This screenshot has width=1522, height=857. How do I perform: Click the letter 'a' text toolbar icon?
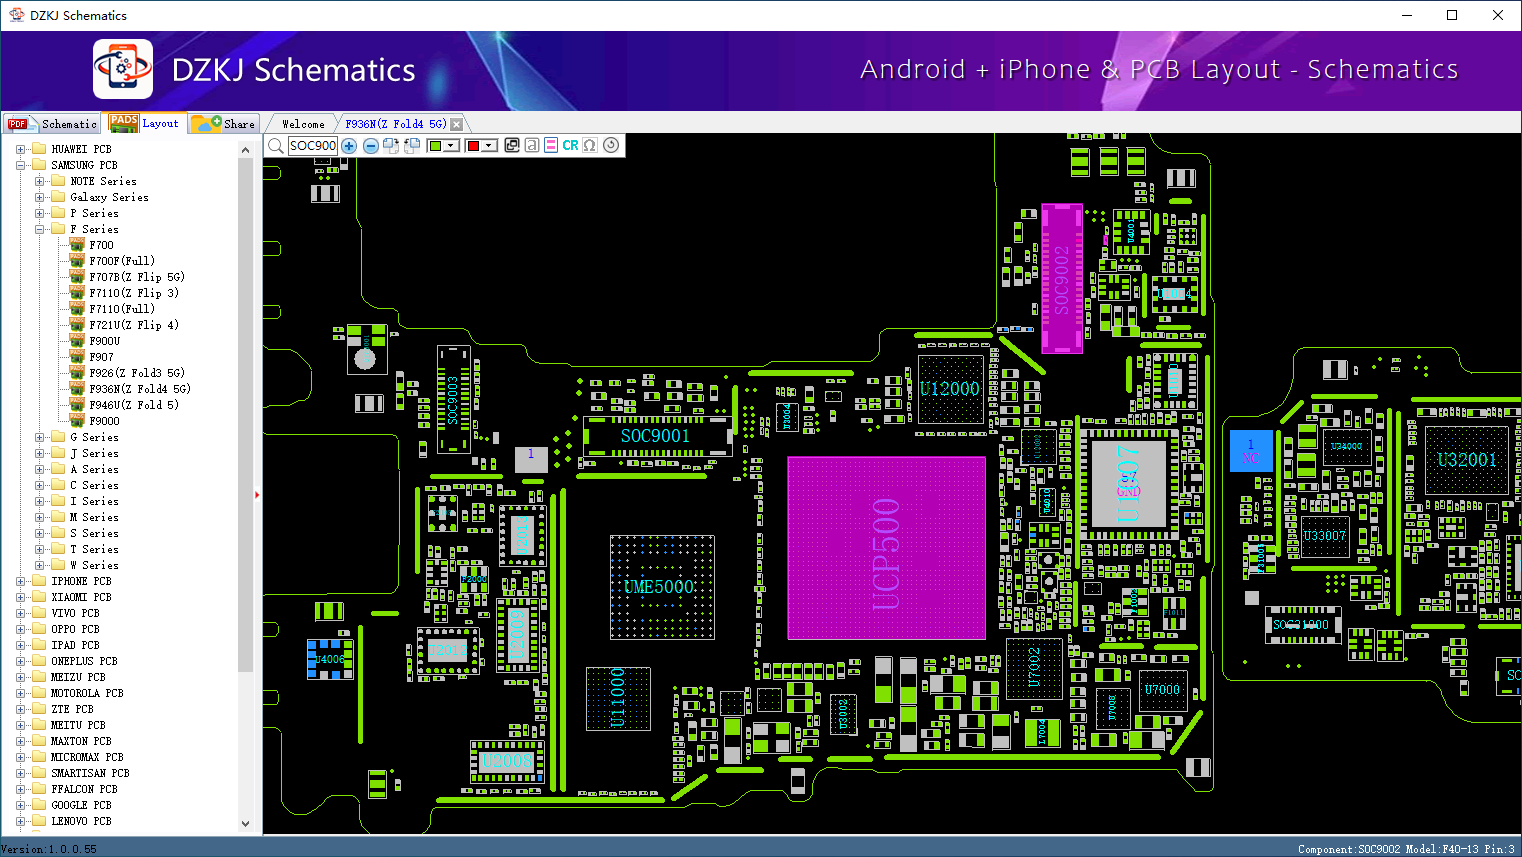point(532,146)
